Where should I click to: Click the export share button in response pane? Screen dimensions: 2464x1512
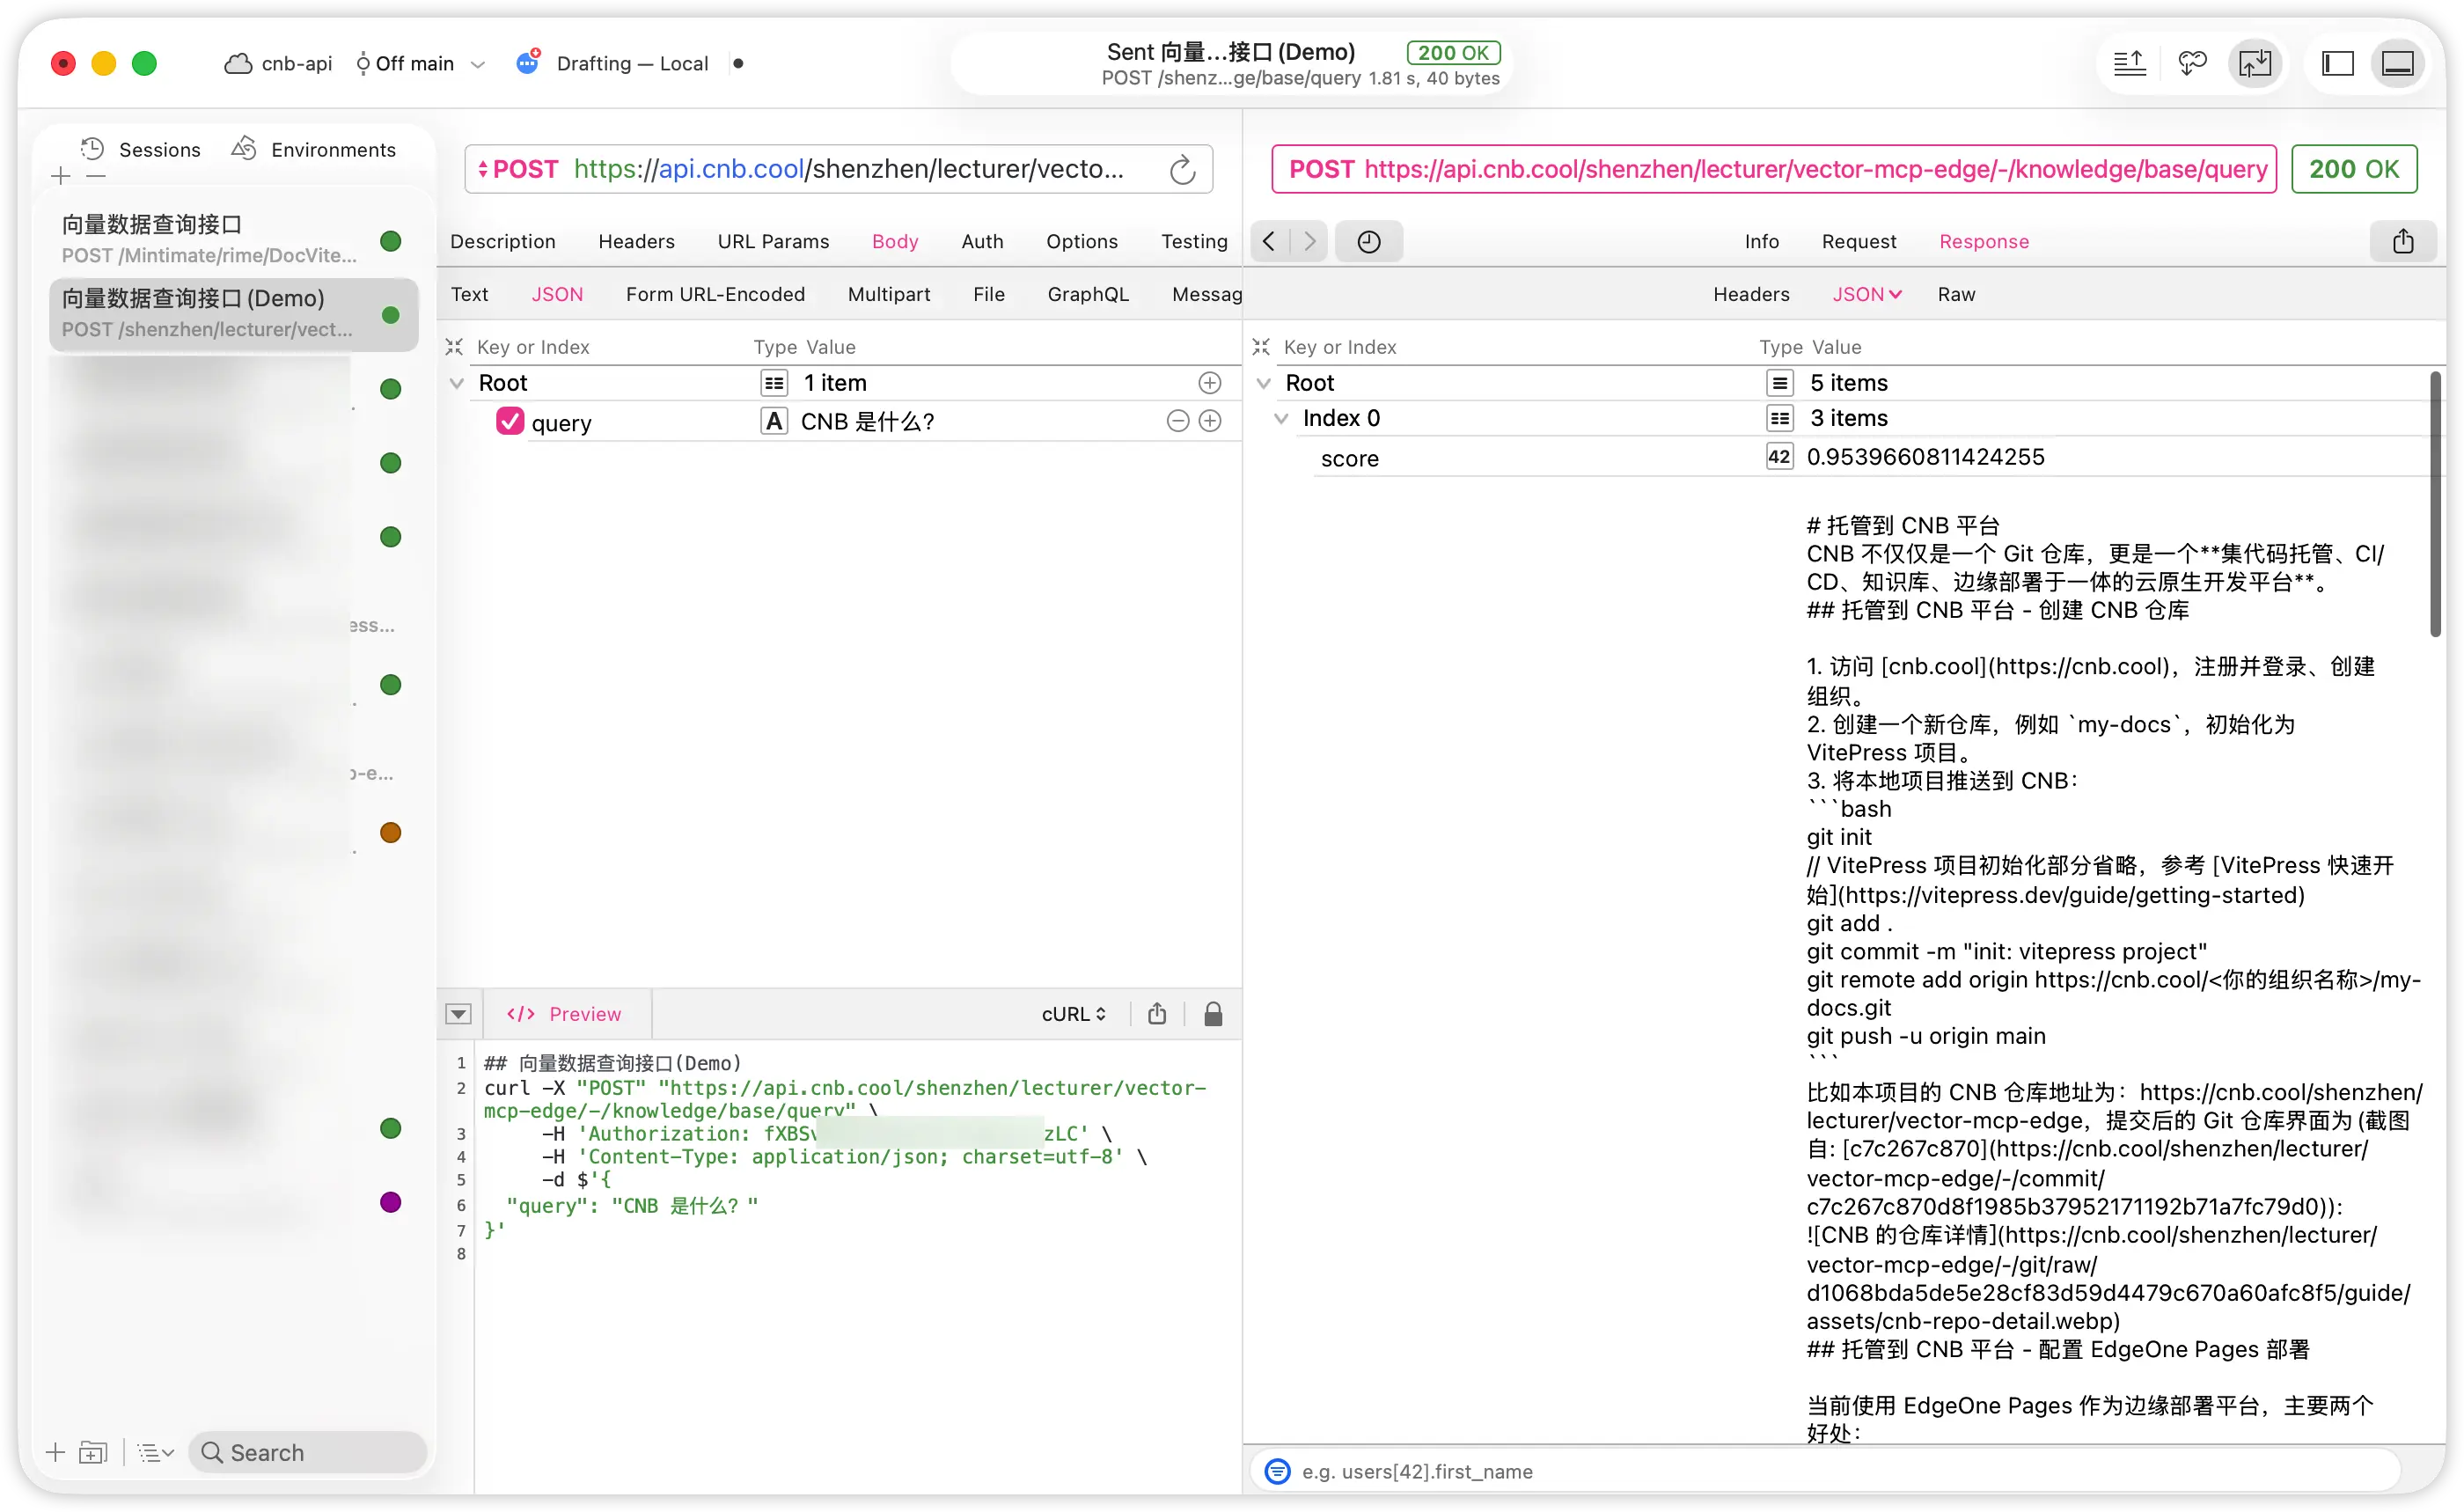(x=2402, y=241)
